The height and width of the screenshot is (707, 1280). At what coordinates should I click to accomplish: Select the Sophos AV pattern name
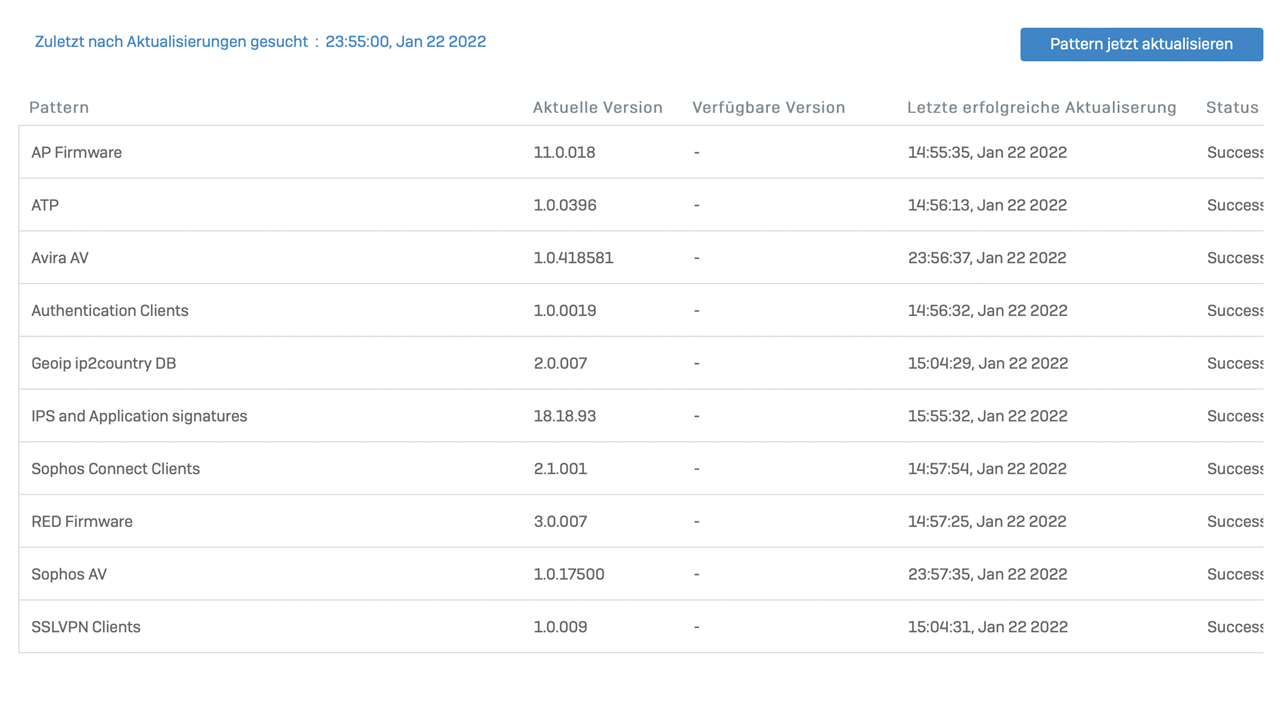click(69, 574)
